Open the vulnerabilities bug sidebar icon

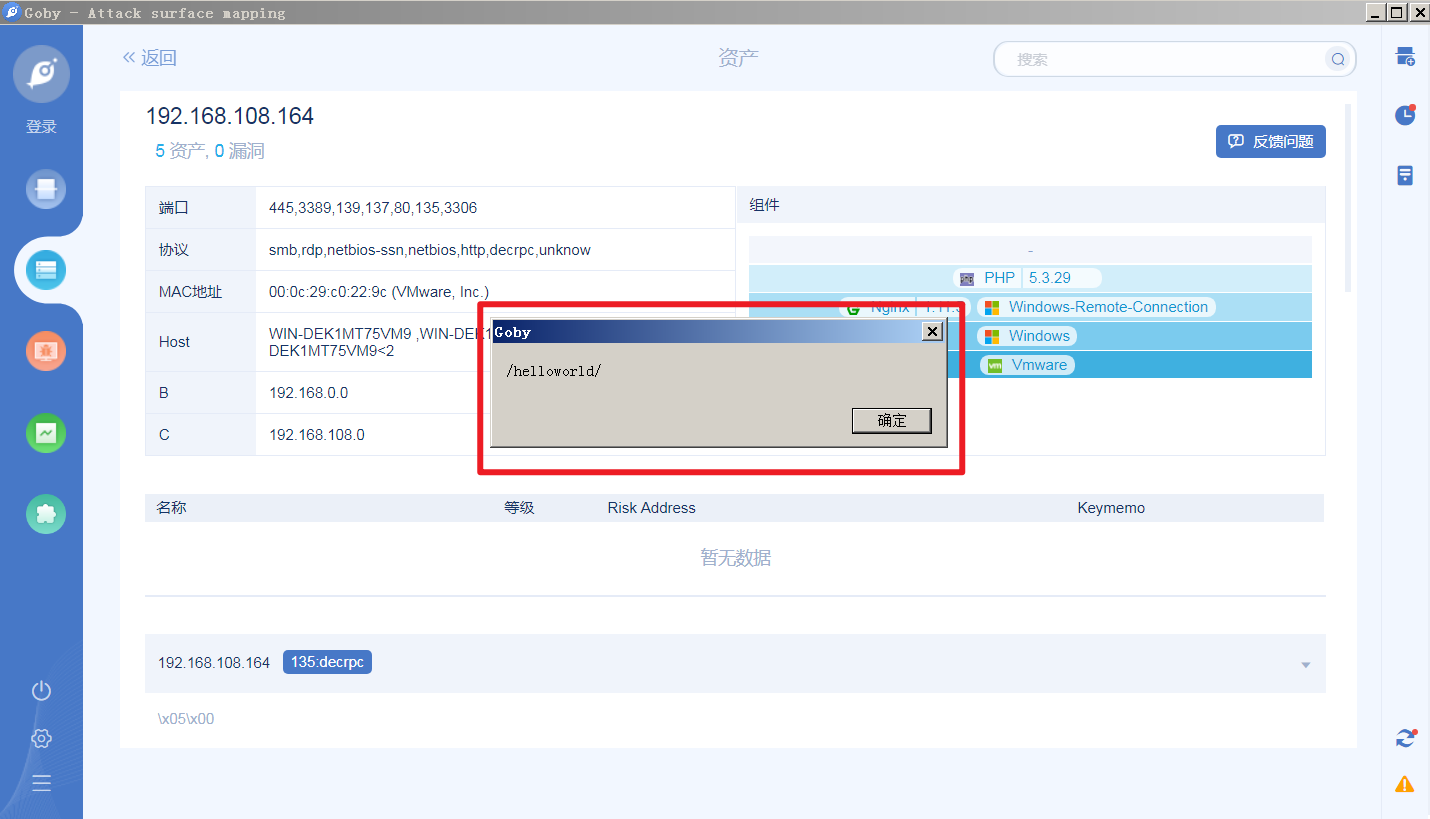tap(46, 351)
